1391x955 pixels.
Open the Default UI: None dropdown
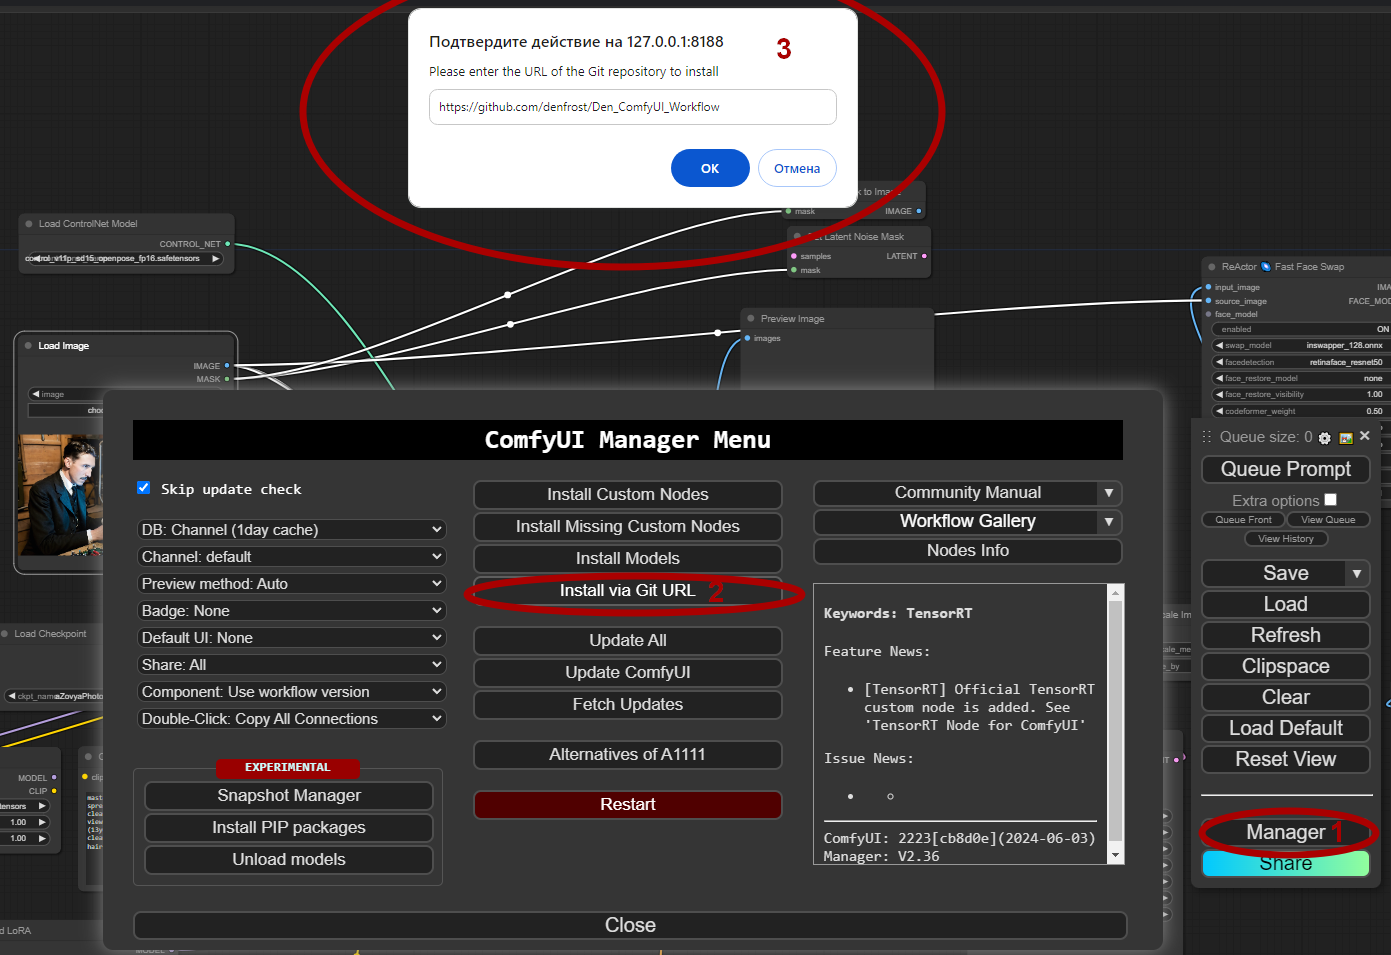(x=292, y=637)
